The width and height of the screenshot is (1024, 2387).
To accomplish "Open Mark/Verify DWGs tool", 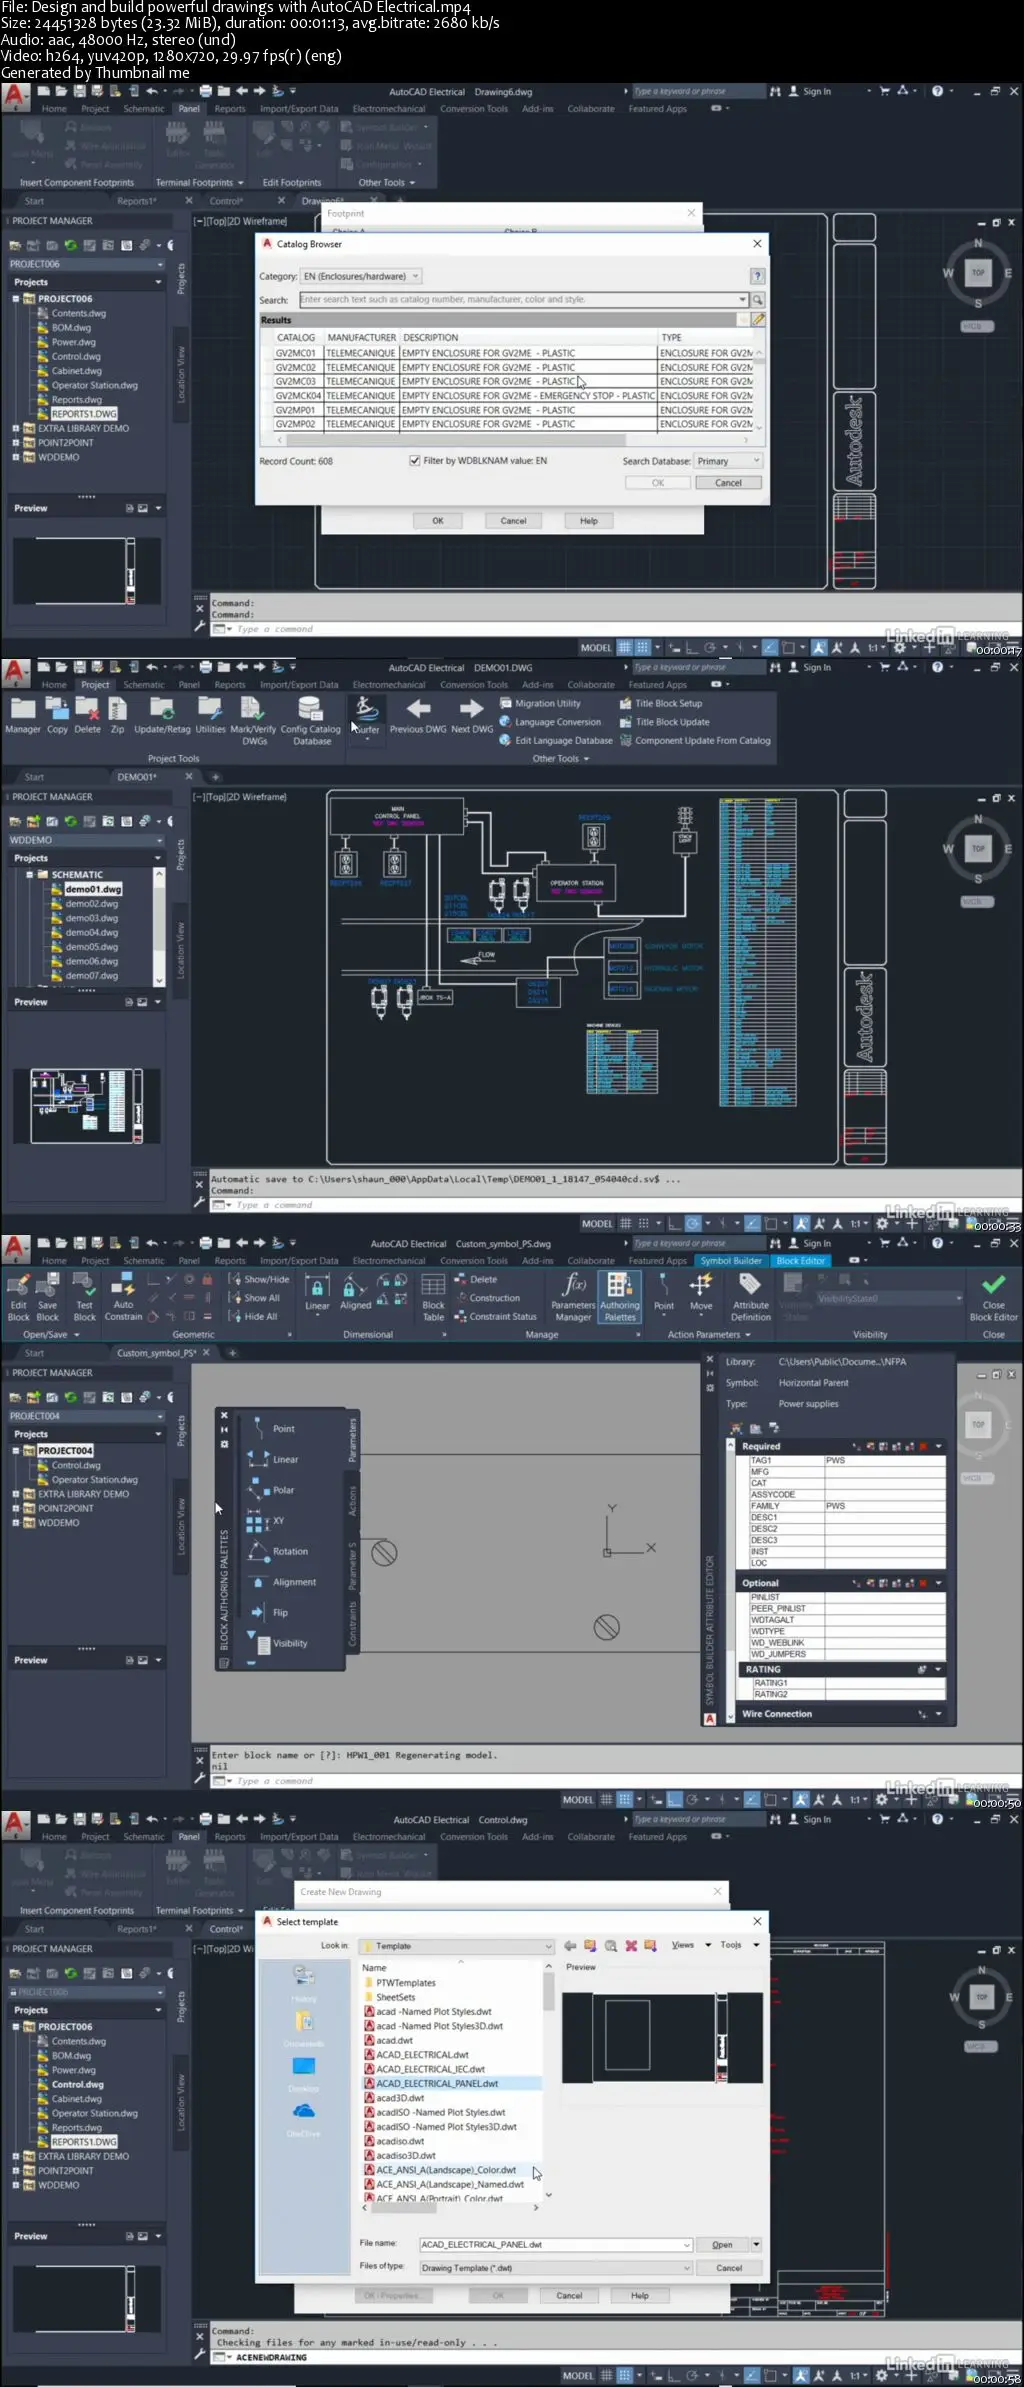I will pyautogui.click(x=253, y=721).
